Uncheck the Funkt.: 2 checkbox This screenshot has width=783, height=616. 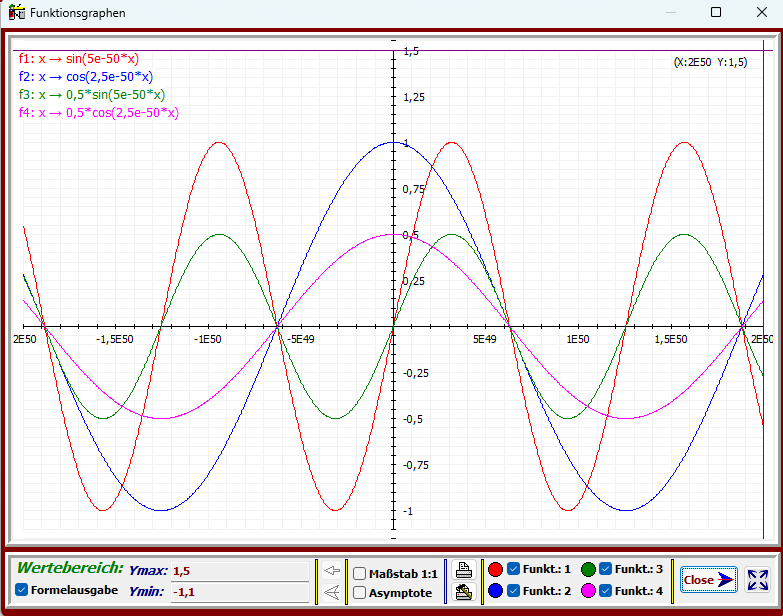coord(513,591)
